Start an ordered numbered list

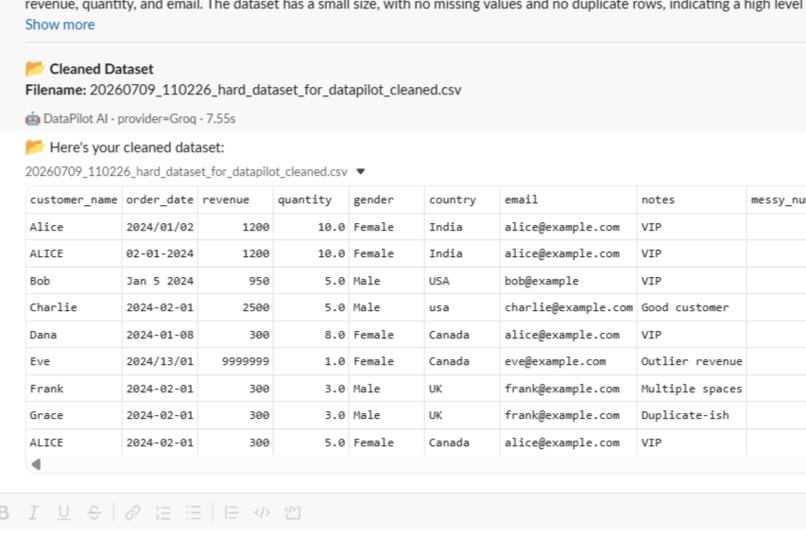pos(163,512)
